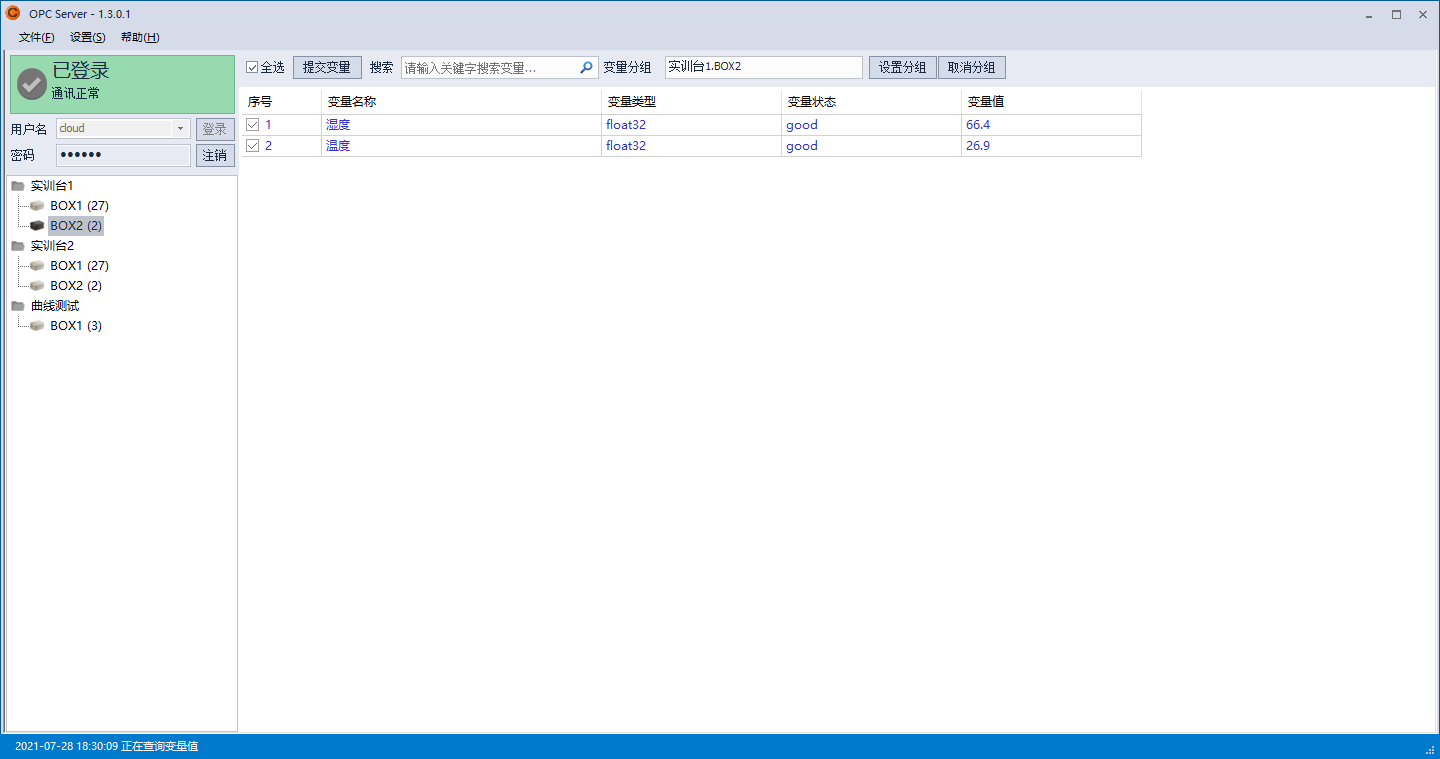Click the BOX1 device icon under 曲线测试

[x=37, y=326]
